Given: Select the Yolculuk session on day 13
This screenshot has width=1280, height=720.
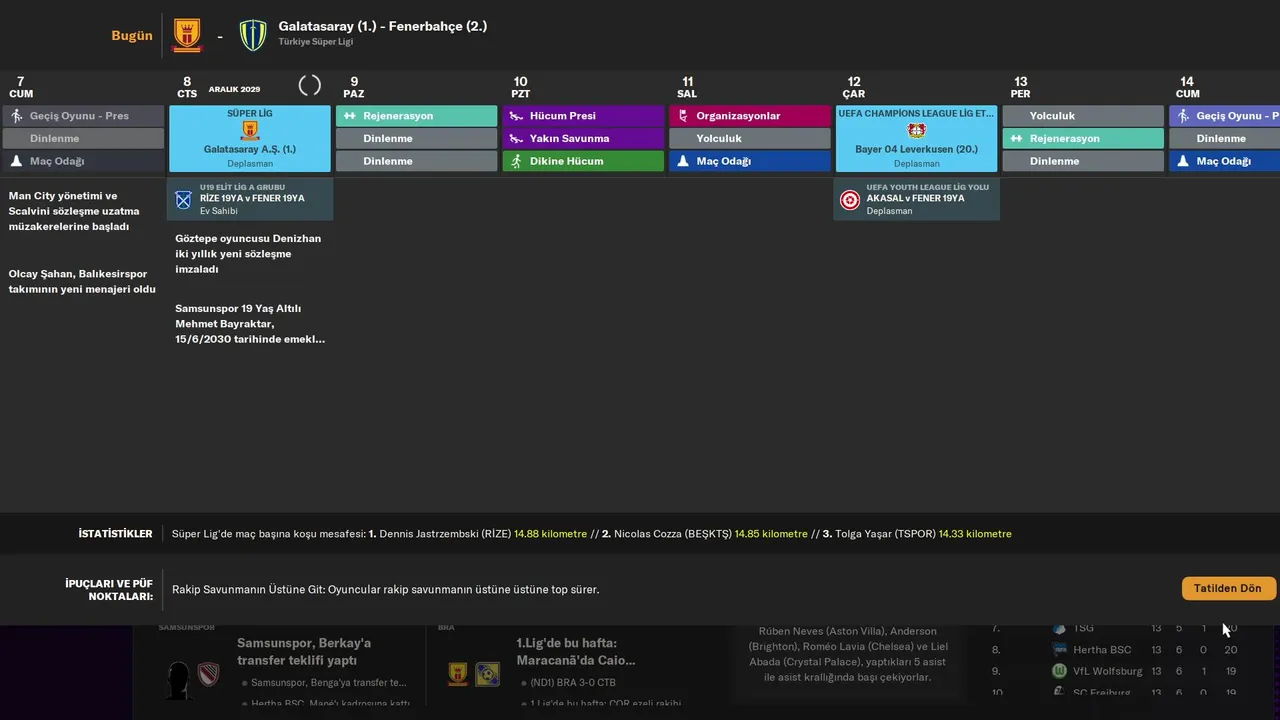Looking at the screenshot, I should tap(1083, 116).
